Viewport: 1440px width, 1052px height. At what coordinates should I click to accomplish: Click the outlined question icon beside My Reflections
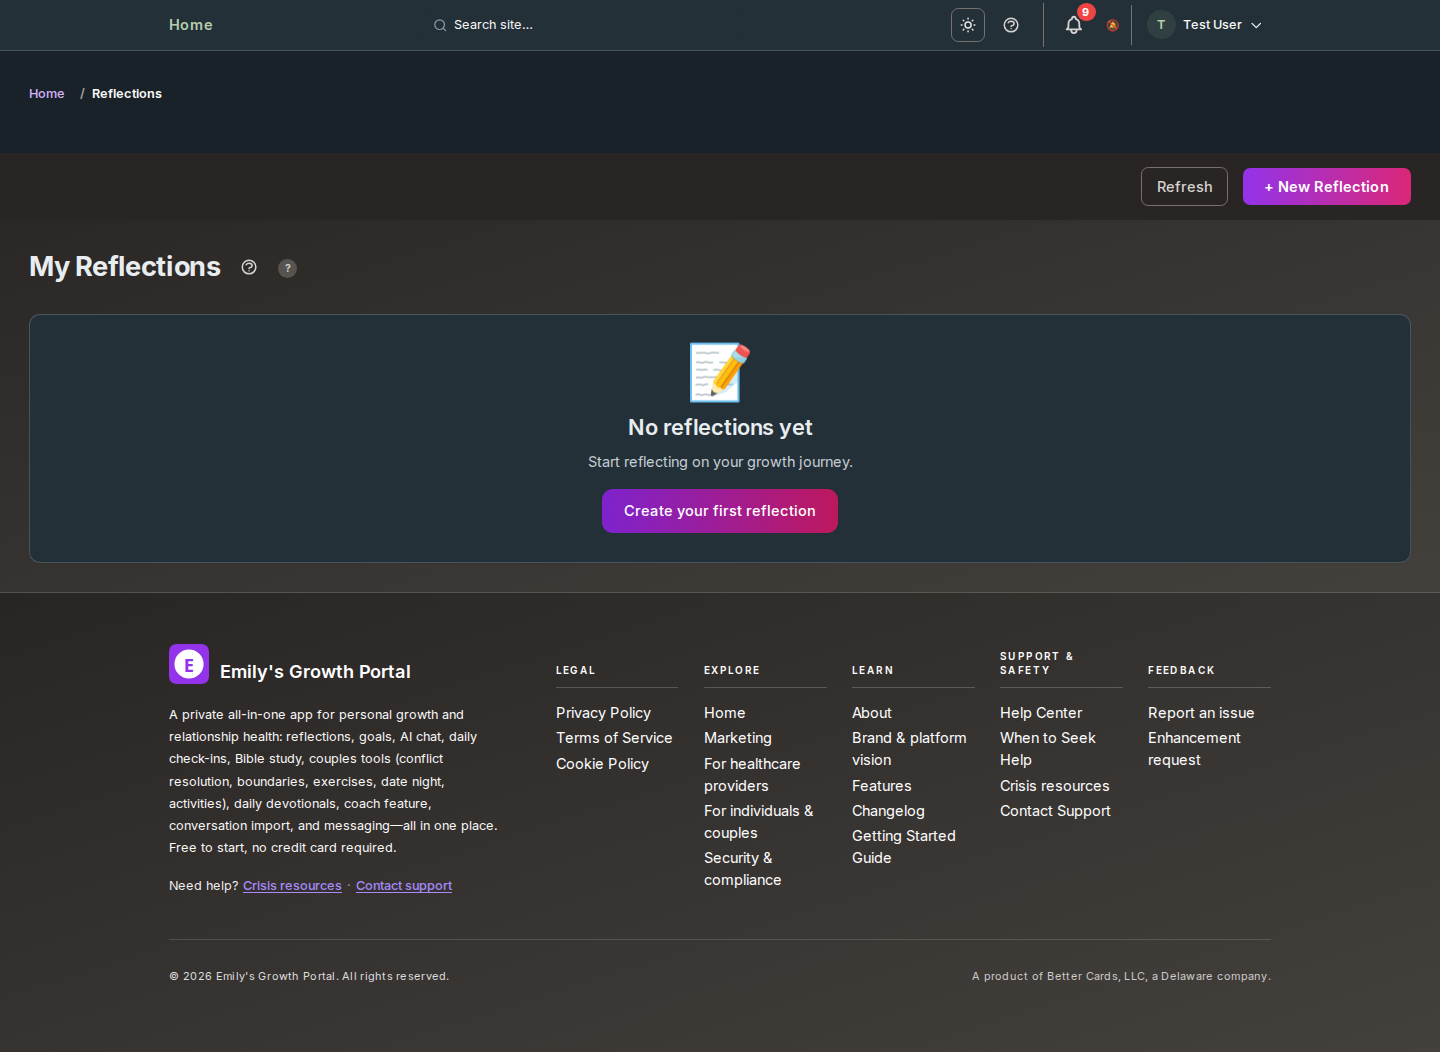click(249, 267)
